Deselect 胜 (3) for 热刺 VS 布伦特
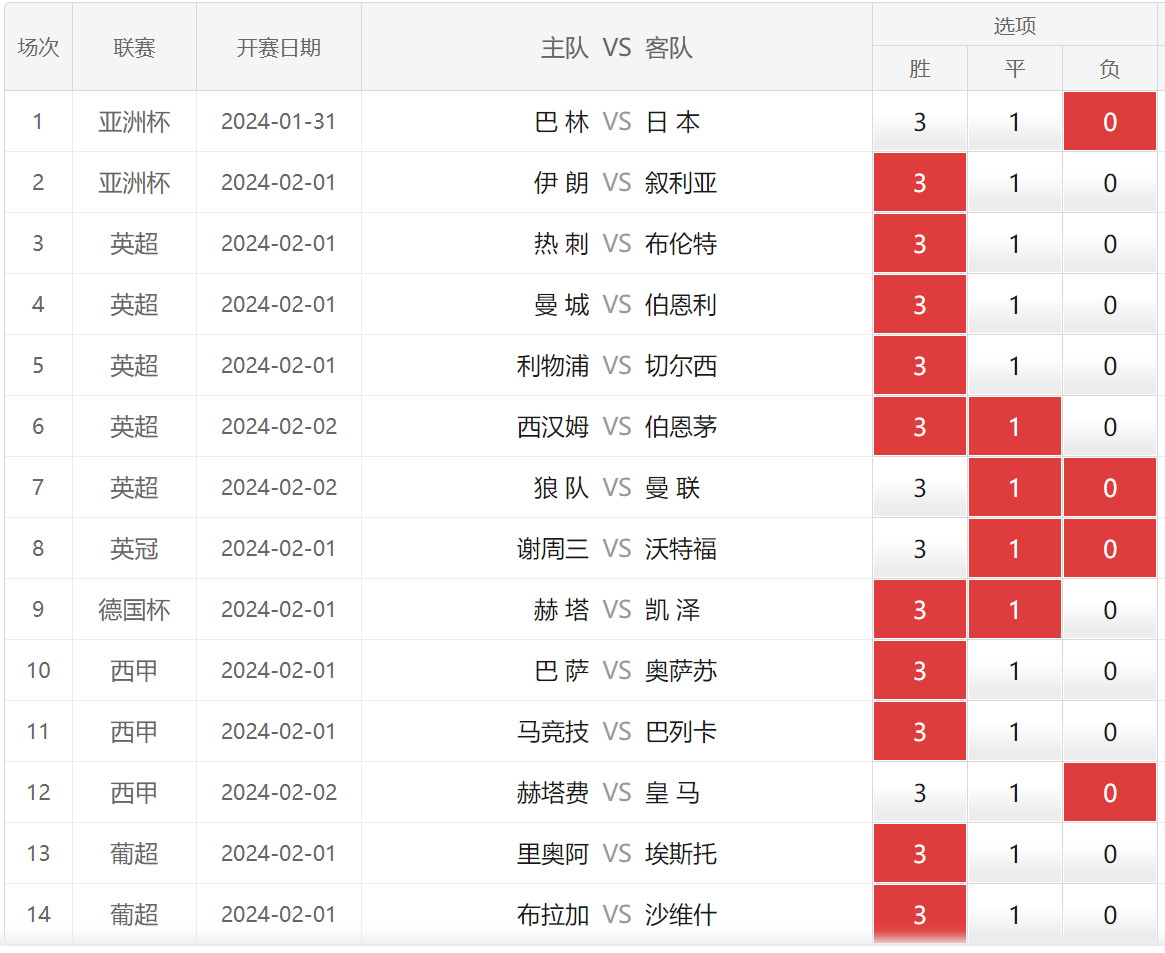The height and width of the screenshot is (953, 1165). pos(920,244)
